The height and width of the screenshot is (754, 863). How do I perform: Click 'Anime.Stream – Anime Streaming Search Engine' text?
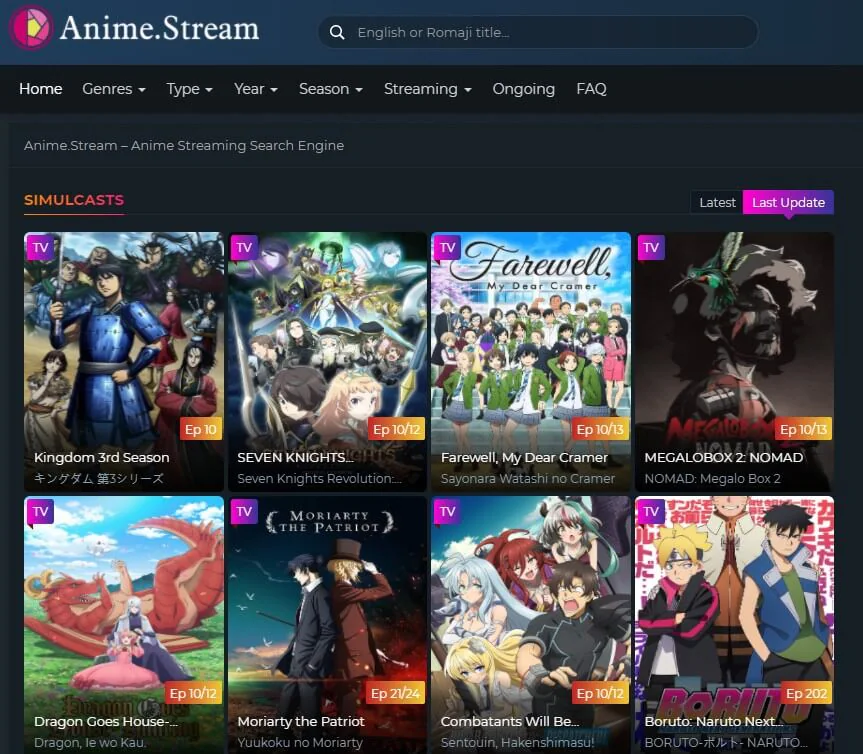coord(184,145)
